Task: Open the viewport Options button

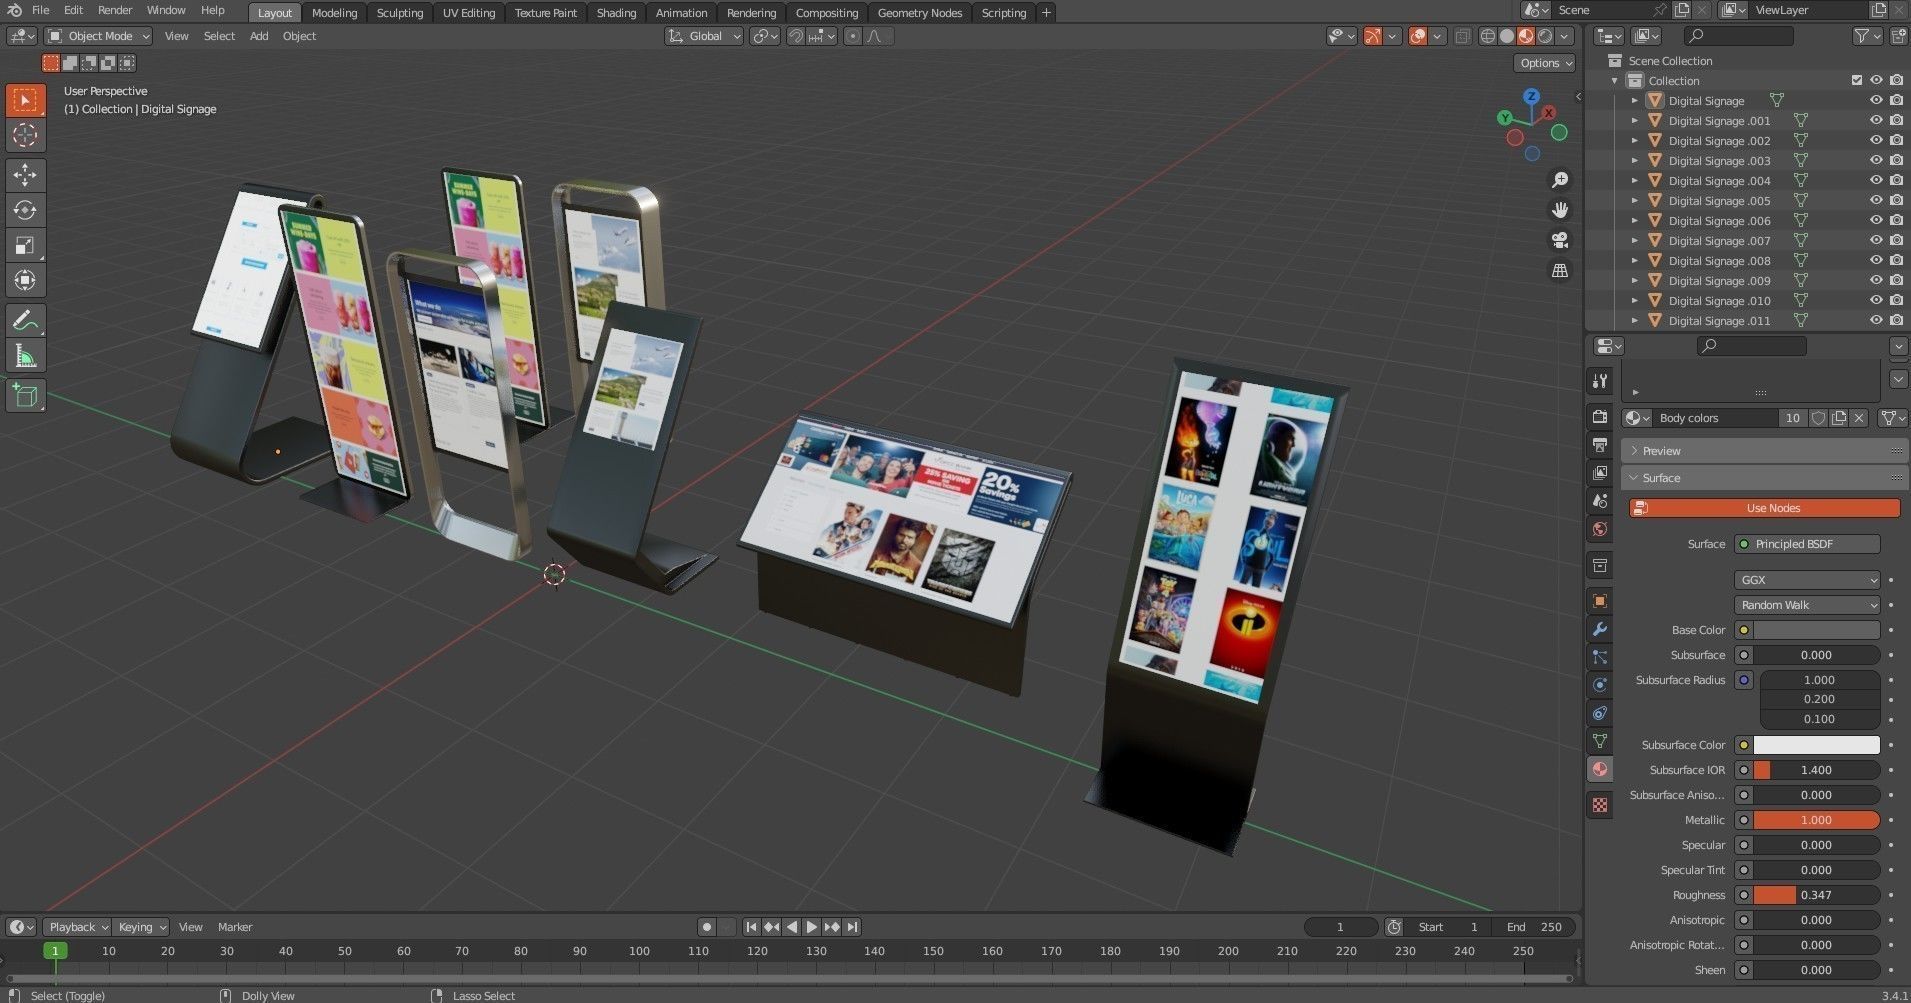Action: pos(1546,63)
